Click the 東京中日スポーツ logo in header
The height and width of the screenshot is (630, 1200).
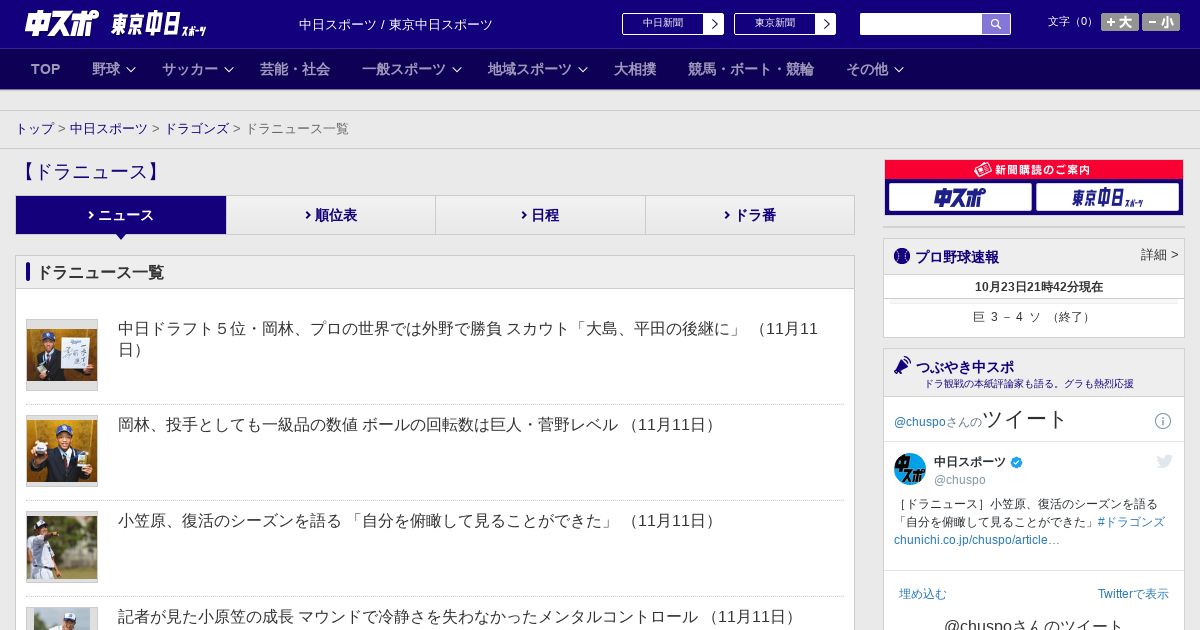[x=158, y=24]
